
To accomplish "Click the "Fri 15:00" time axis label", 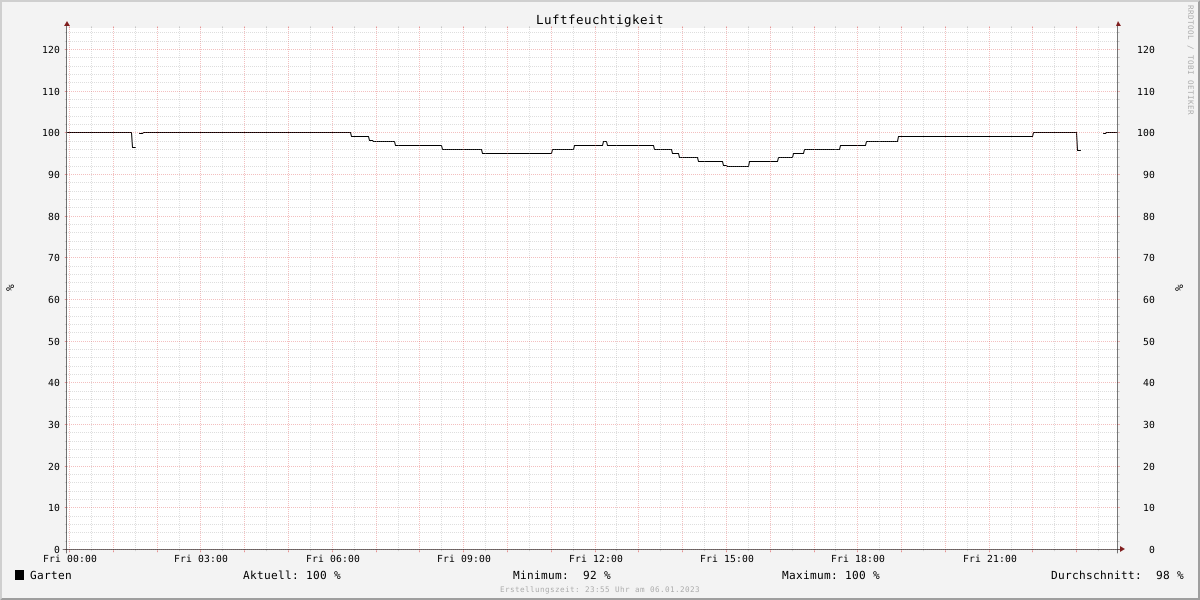I will (x=727, y=559).
